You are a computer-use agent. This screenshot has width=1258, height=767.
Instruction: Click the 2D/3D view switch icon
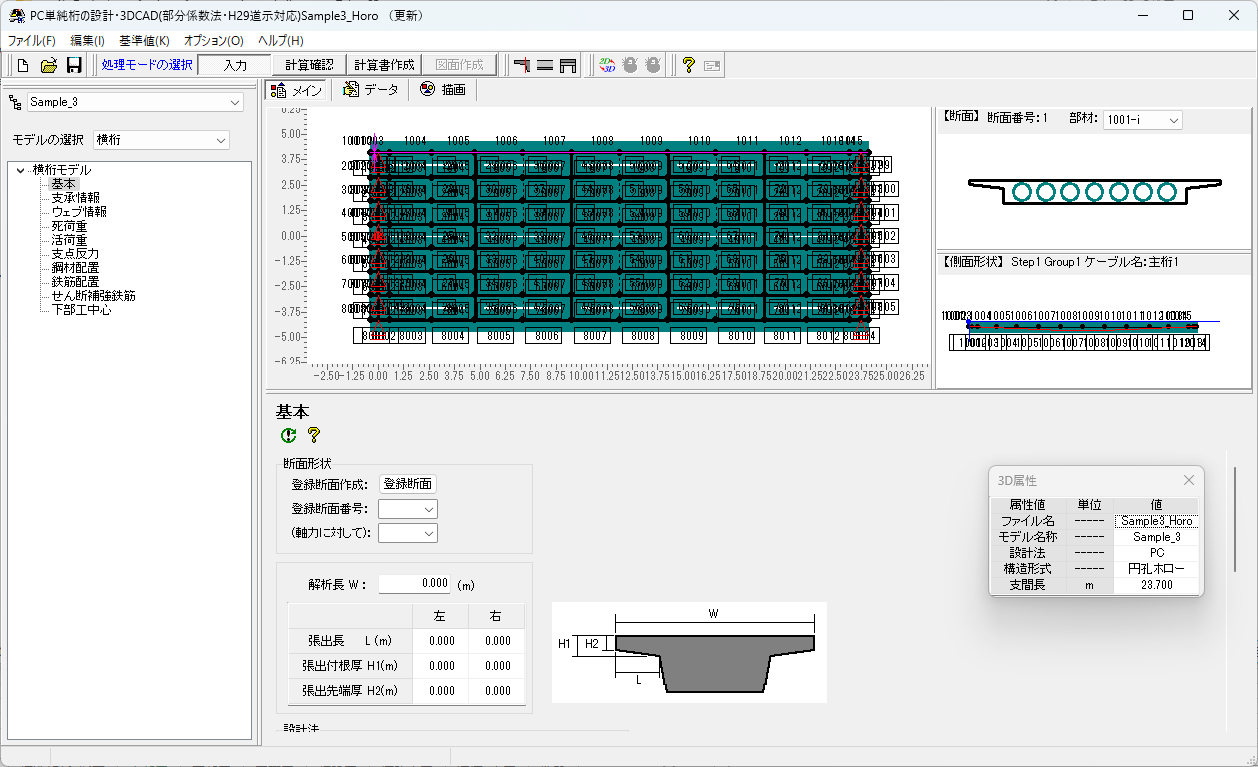point(606,65)
